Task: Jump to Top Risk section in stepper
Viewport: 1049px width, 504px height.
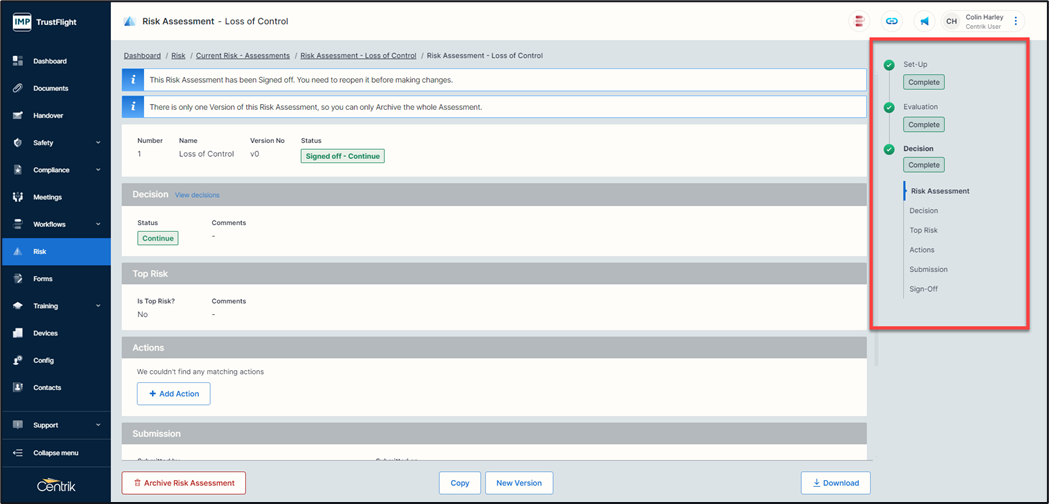Action: (923, 230)
